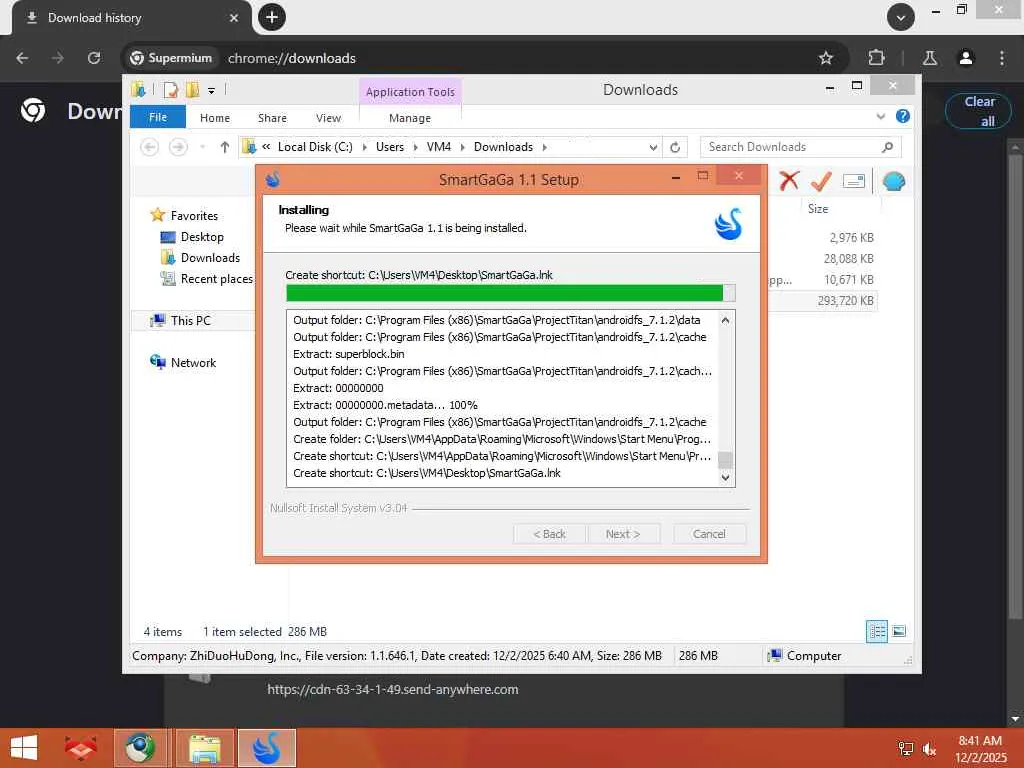
Task: Expand the chevron after Downloads in breadcrumb
Action: [x=545, y=147]
